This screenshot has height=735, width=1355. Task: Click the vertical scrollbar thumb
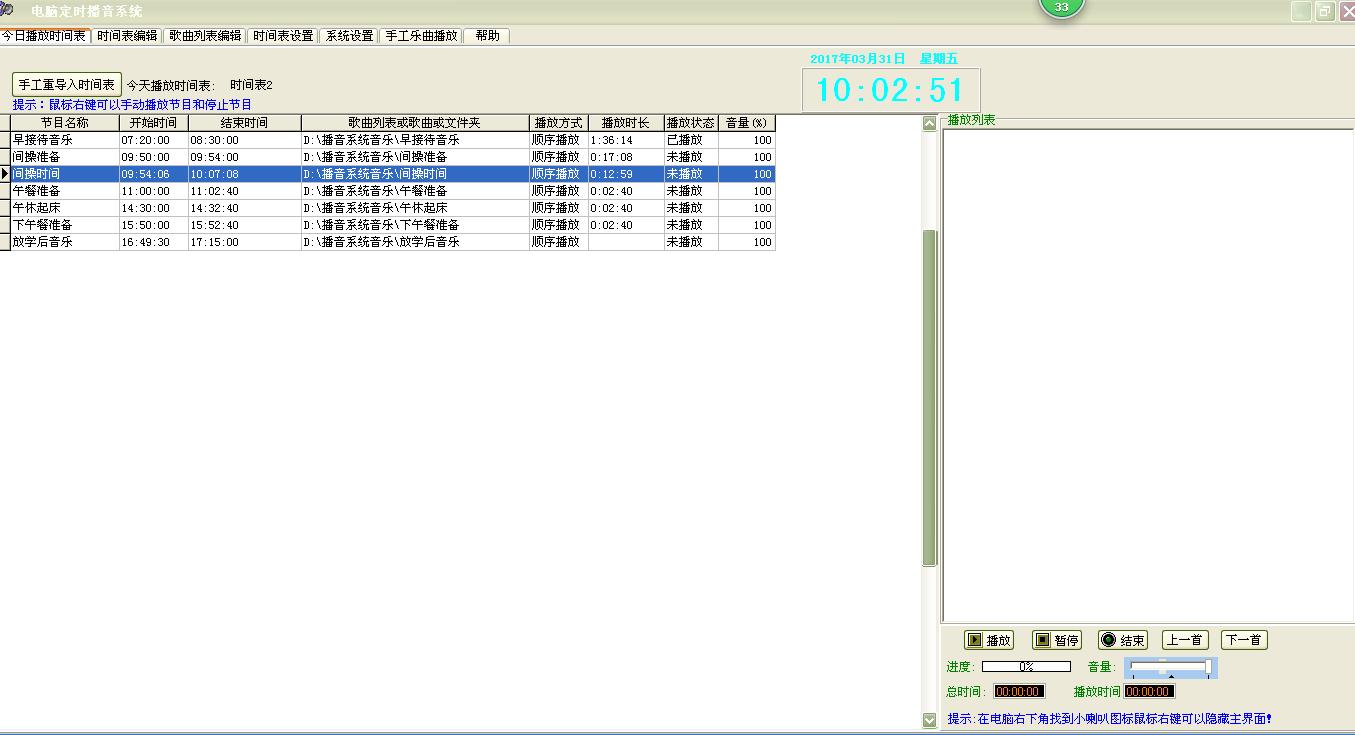click(930, 398)
